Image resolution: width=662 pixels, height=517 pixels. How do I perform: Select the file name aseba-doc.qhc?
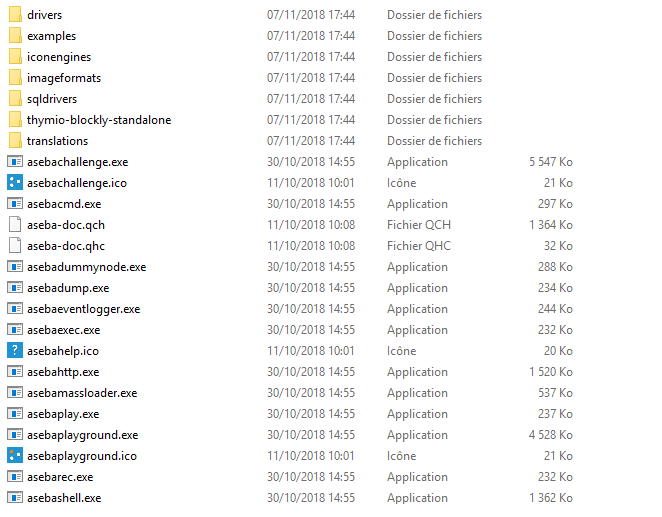pos(66,246)
